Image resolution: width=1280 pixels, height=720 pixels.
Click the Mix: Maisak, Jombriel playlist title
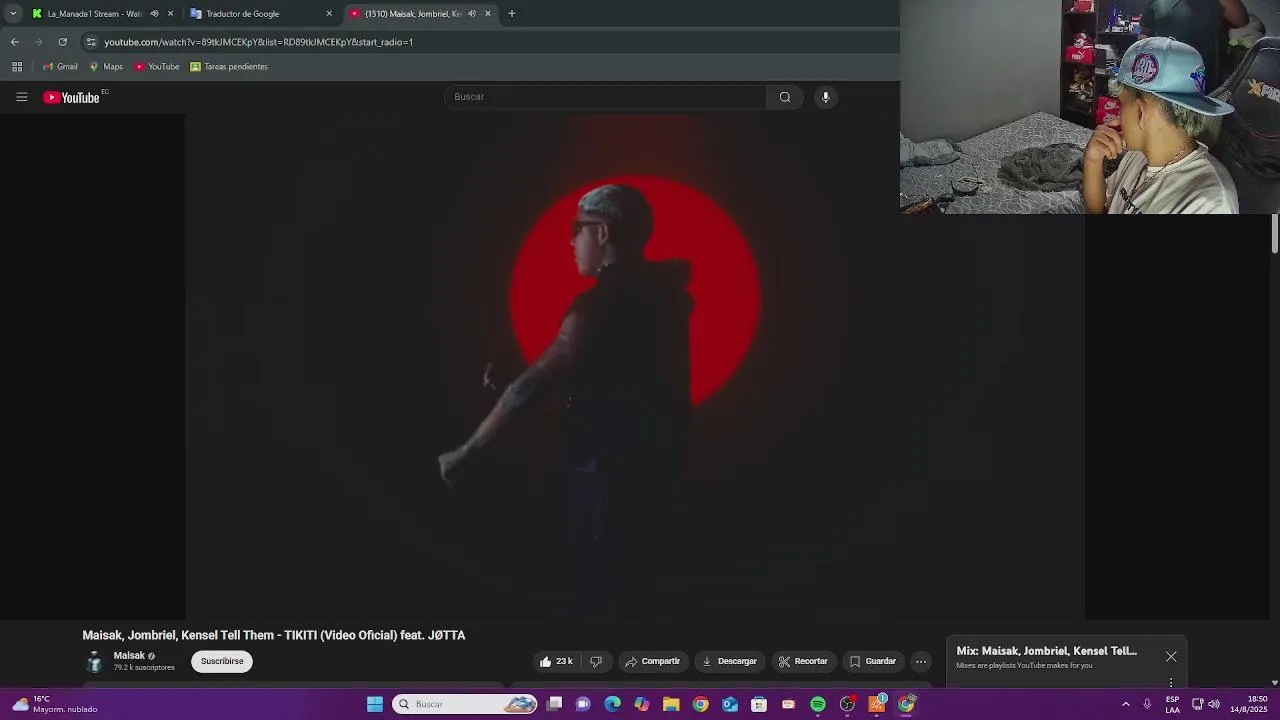[x=1046, y=651]
